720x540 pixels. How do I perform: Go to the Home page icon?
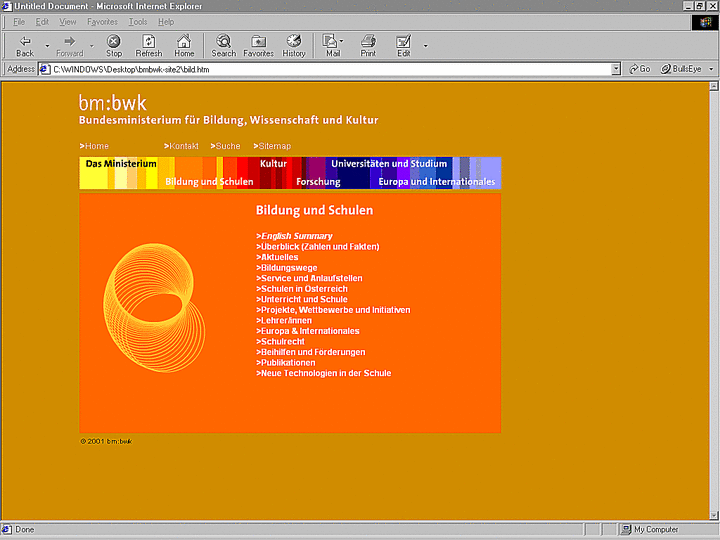[x=184, y=46]
